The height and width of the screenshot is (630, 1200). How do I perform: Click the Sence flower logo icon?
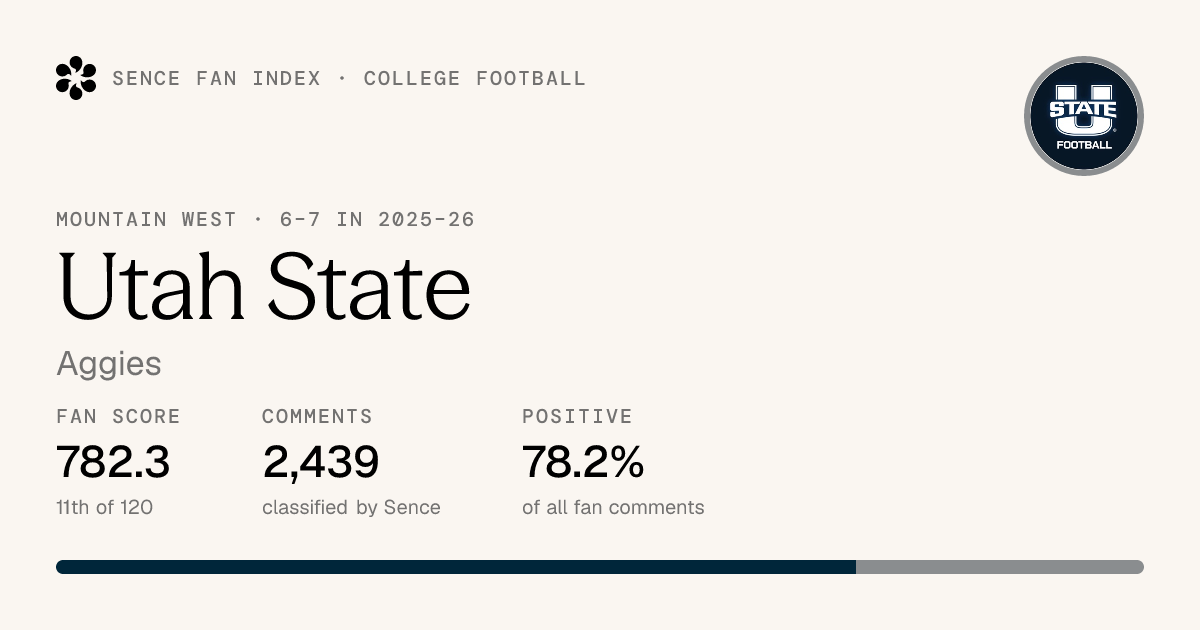[x=76, y=78]
